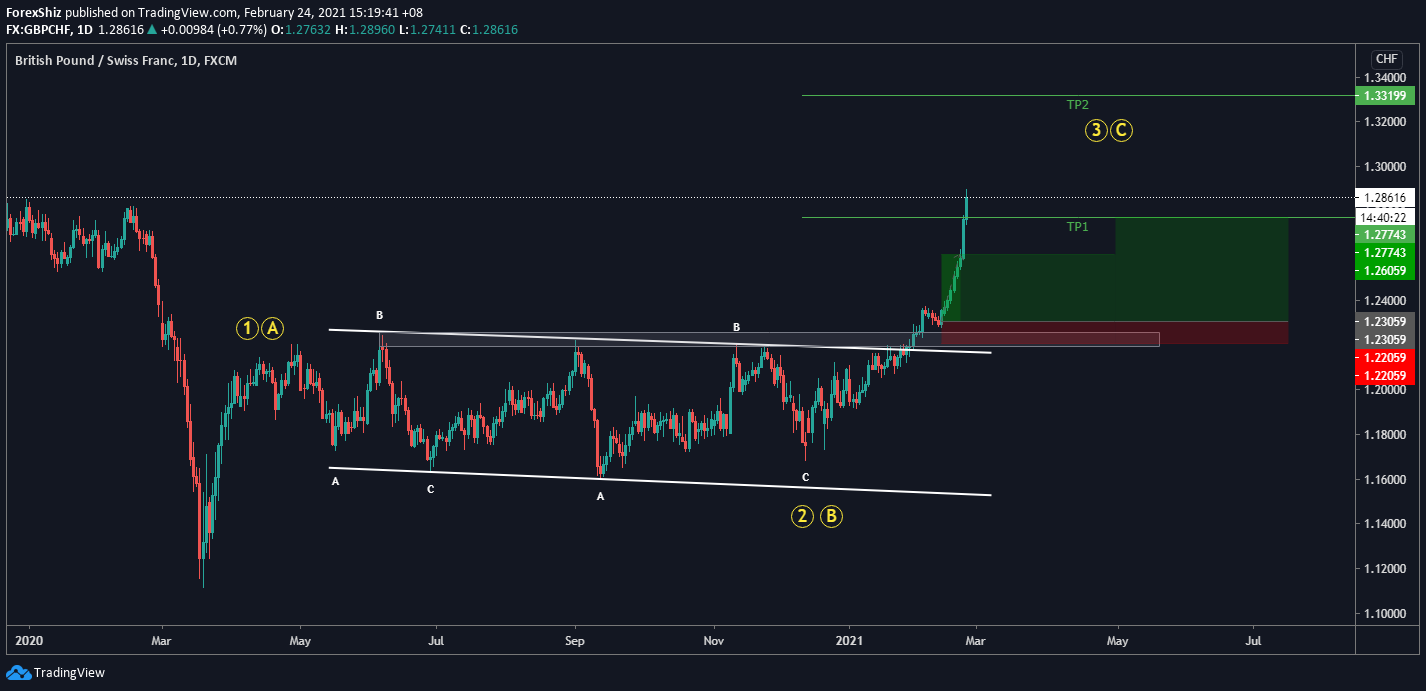The image size is (1426, 691).
Task: Click the 1.32000 price axis label
Action: (x=1384, y=122)
